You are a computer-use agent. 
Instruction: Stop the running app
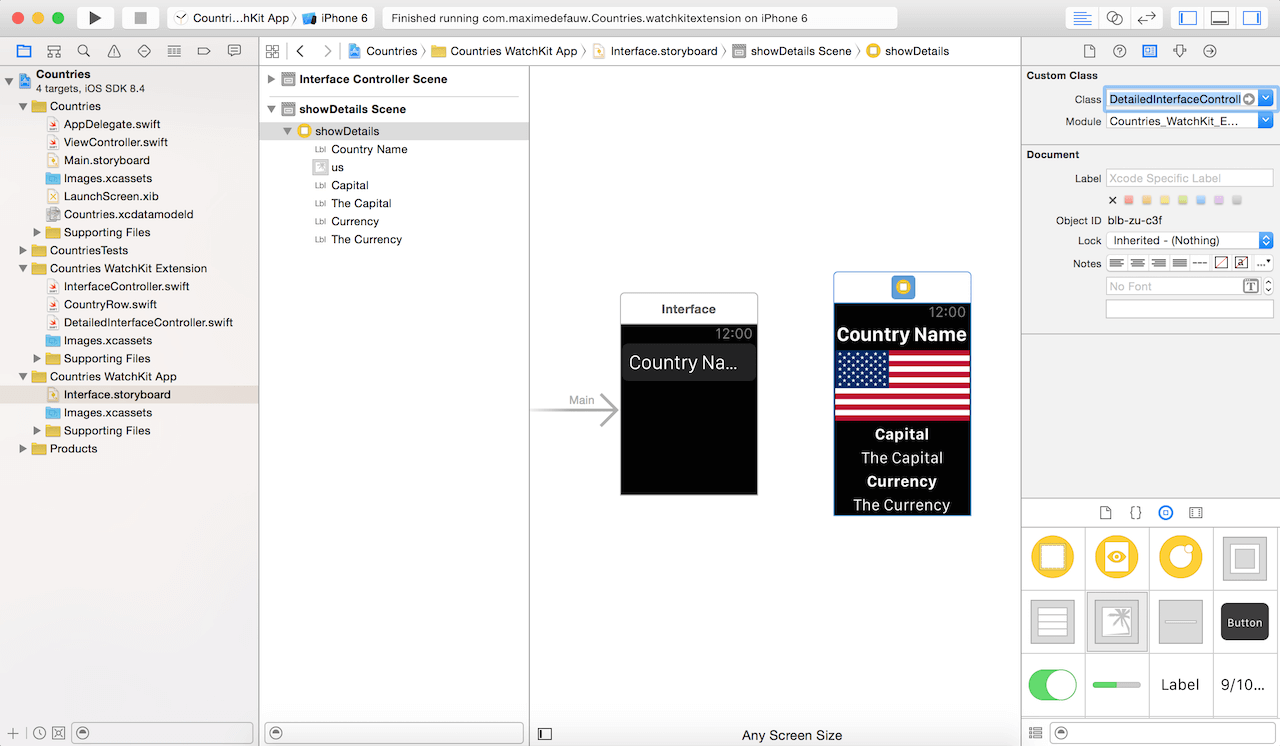140,17
